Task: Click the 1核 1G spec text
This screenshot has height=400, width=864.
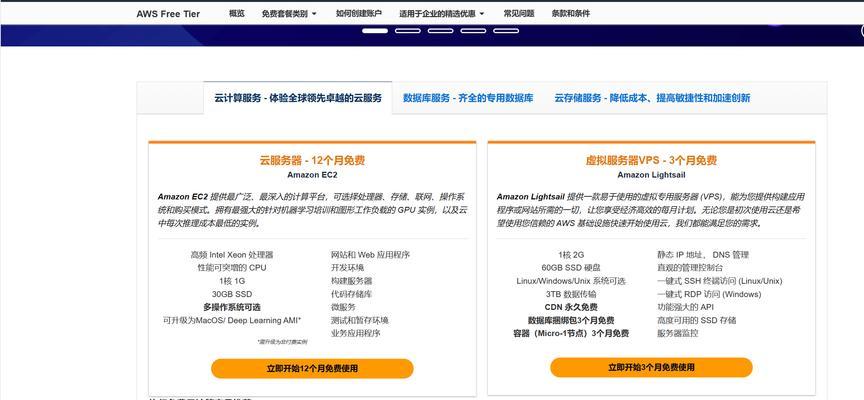Action: click(x=232, y=281)
